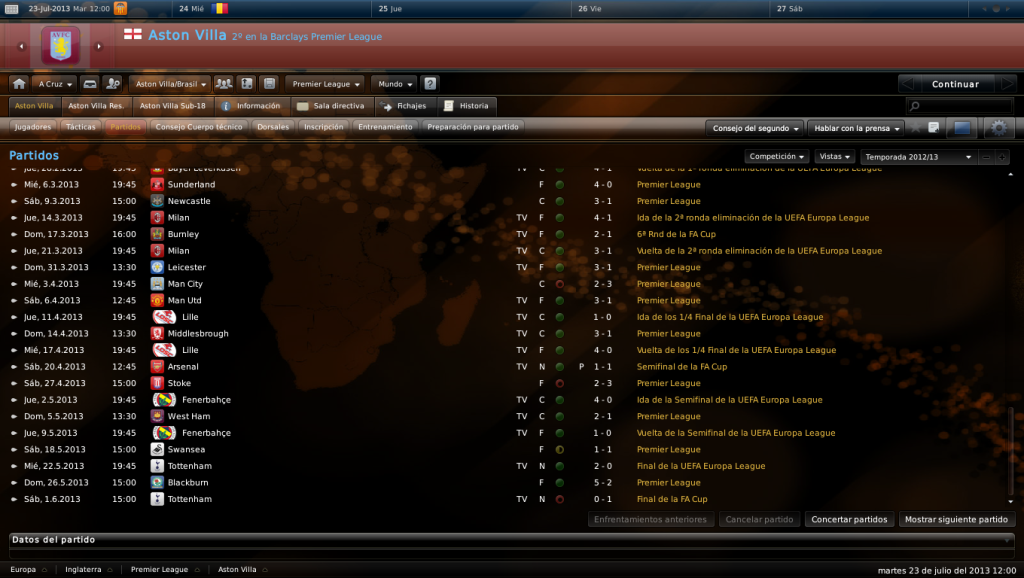This screenshot has width=1024, height=578.
Task: Bookmark this screen with the star icon
Action: point(916,128)
